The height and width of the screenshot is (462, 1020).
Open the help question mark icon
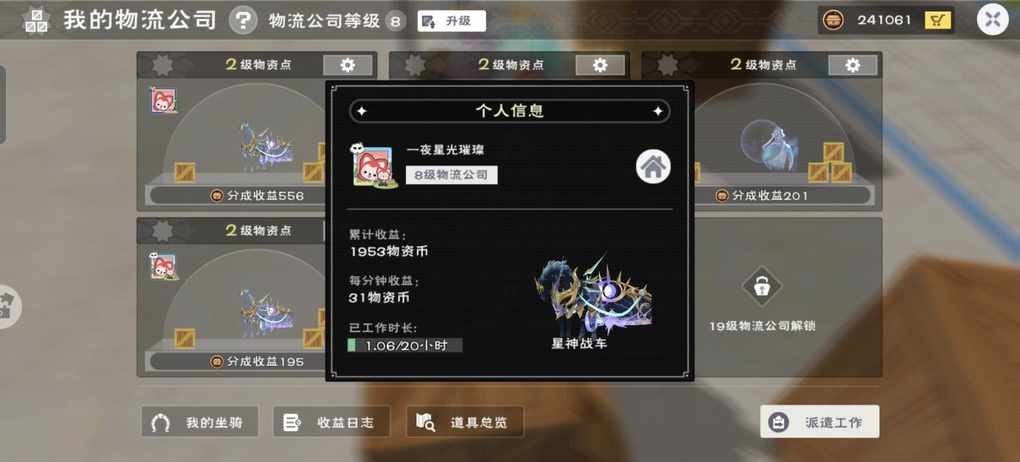(243, 21)
